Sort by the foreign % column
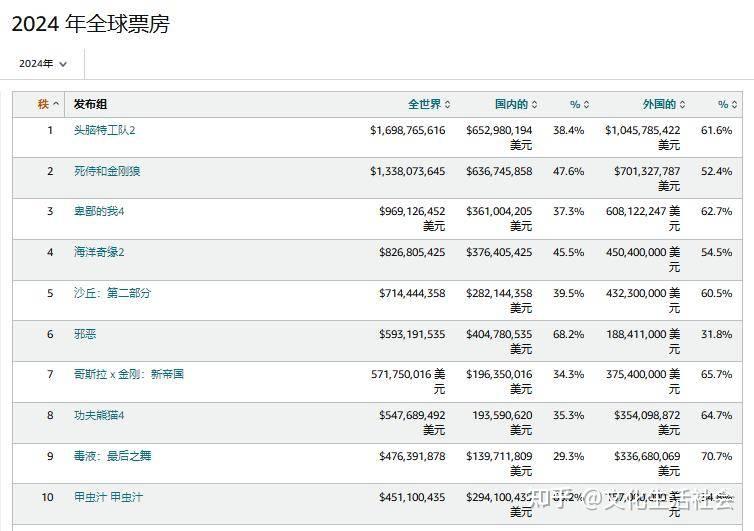The height and width of the screenshot is (531, 754). (x=728, y=104)
